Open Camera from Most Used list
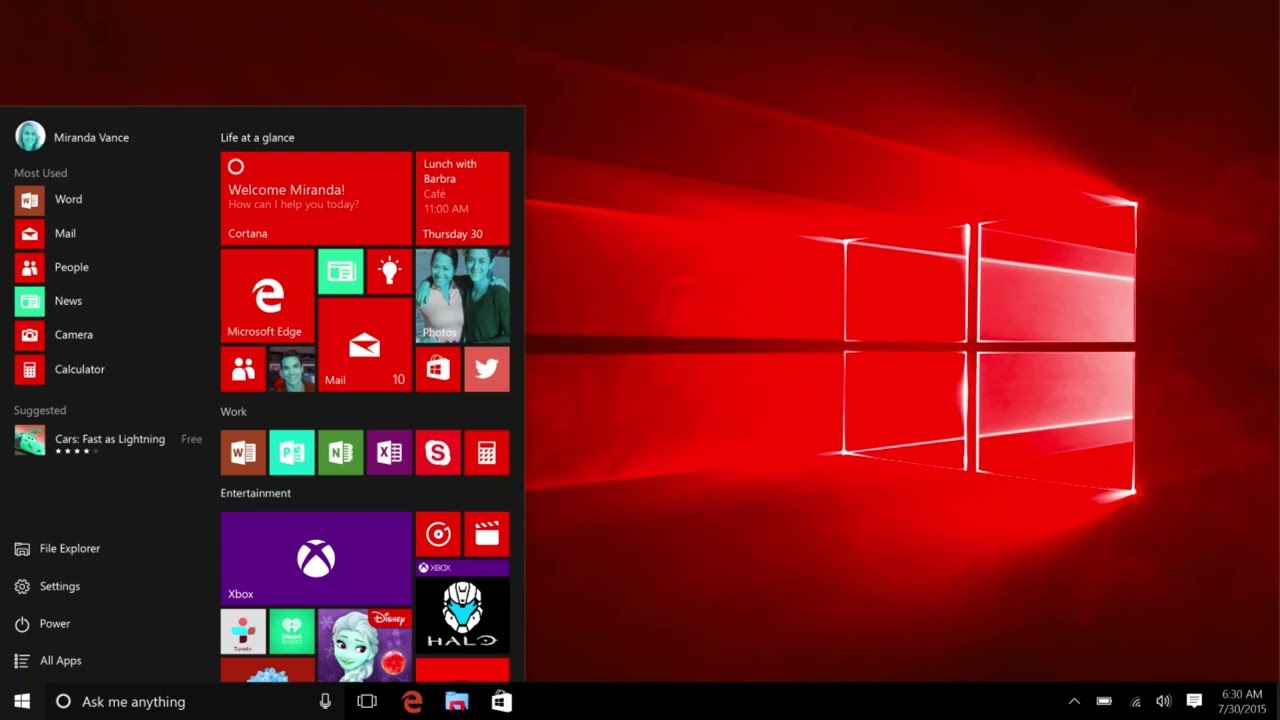1280x720 pixels. point(108,335)
